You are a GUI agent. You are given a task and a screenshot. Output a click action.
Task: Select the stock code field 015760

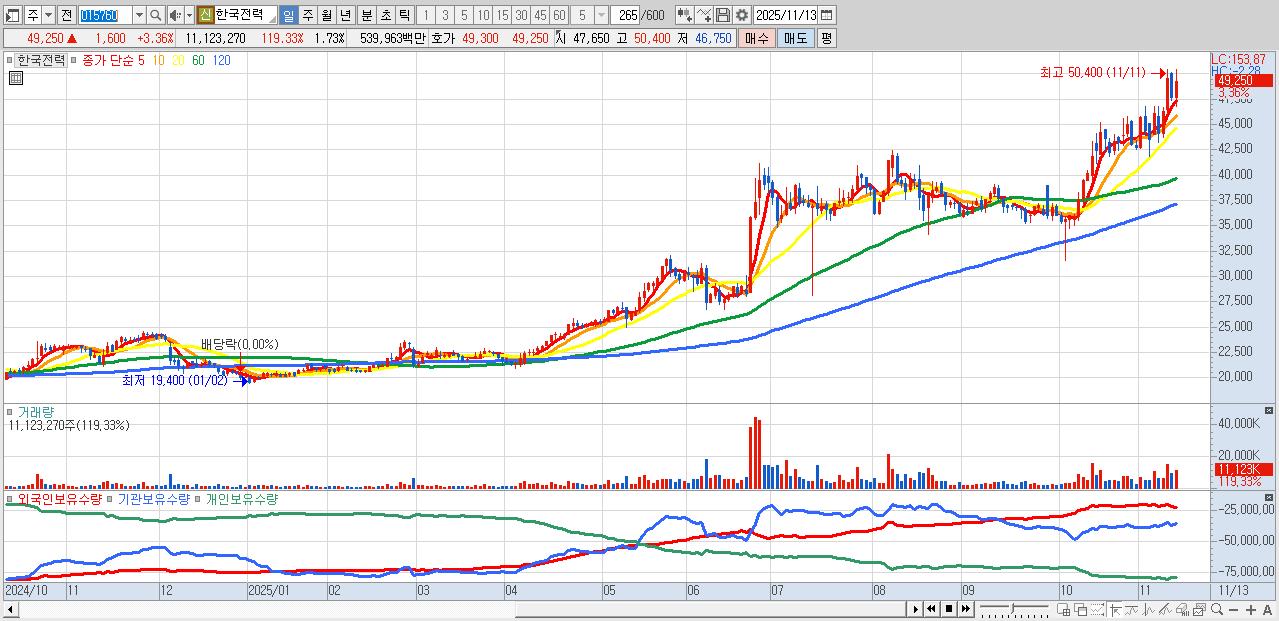[106, 15]
